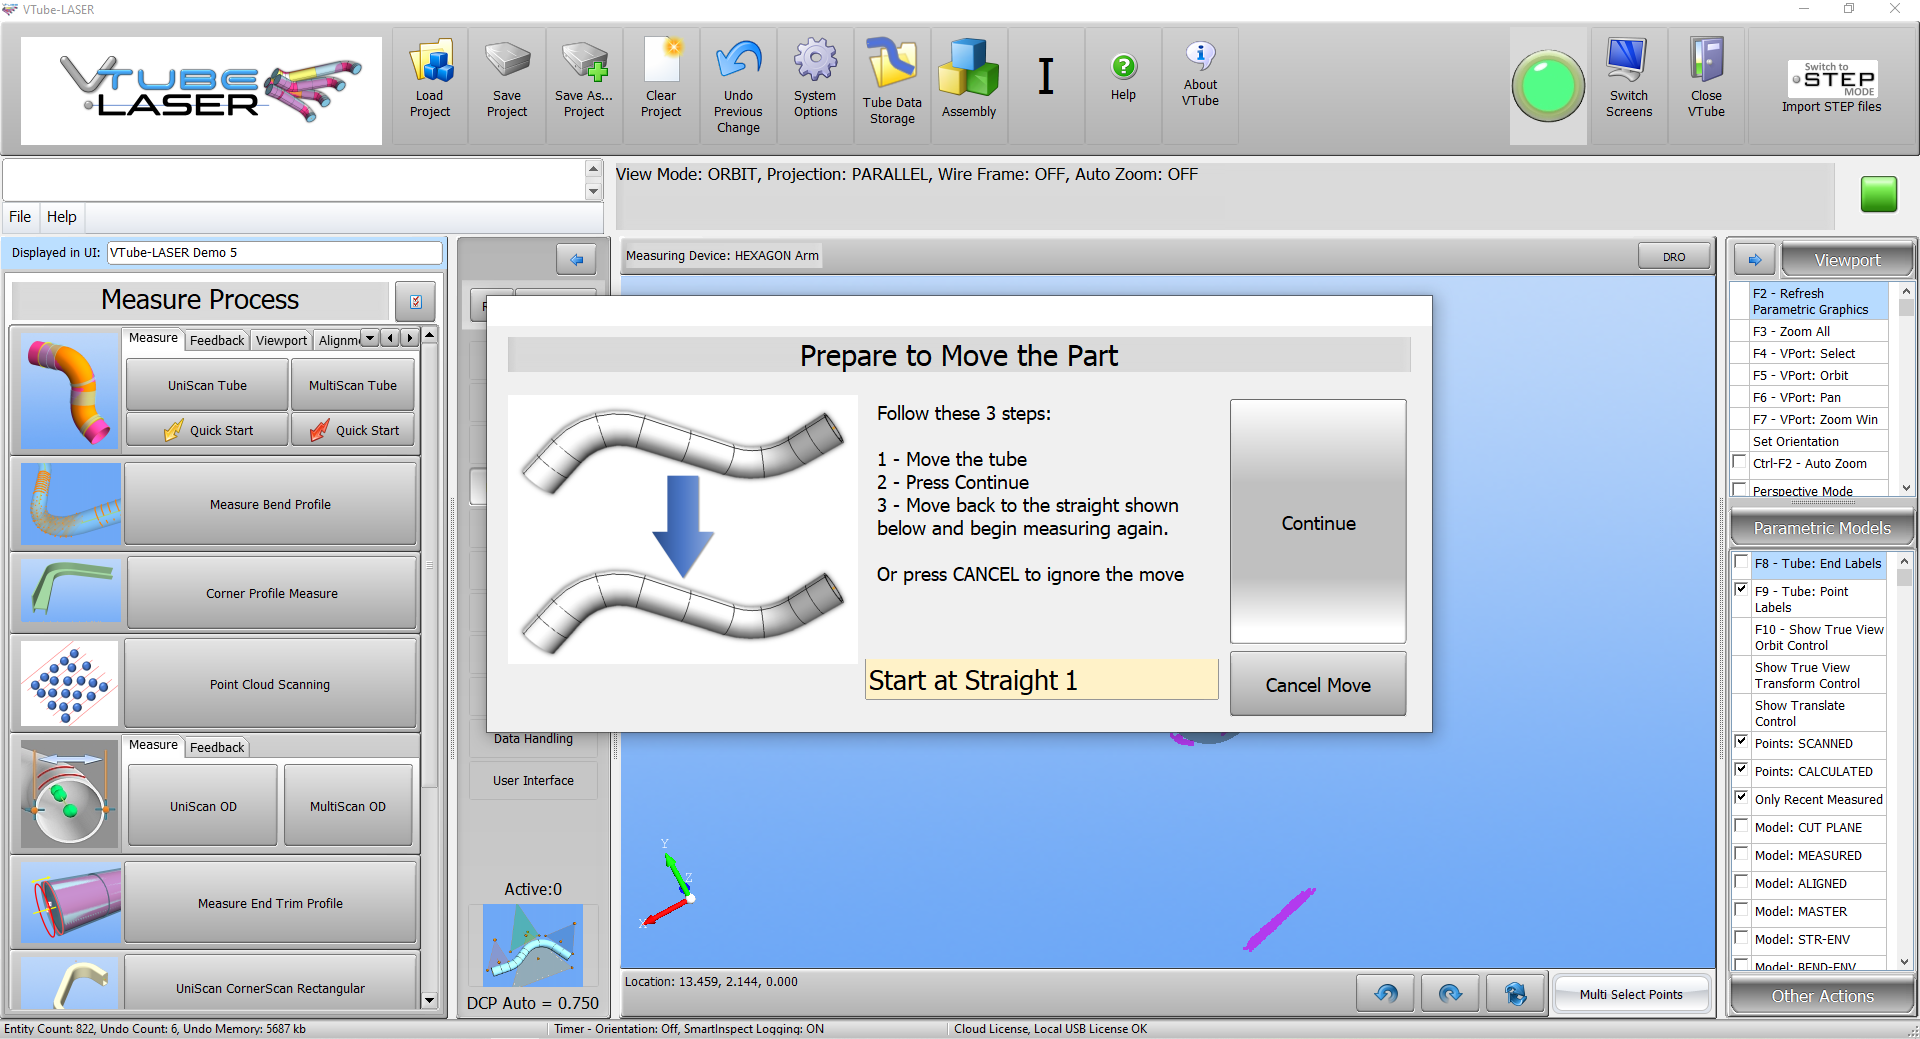Open the Measure Process tabs dropdown arrow
Viewport: 1920px width, 1039px height.
[x=370, y=338]
